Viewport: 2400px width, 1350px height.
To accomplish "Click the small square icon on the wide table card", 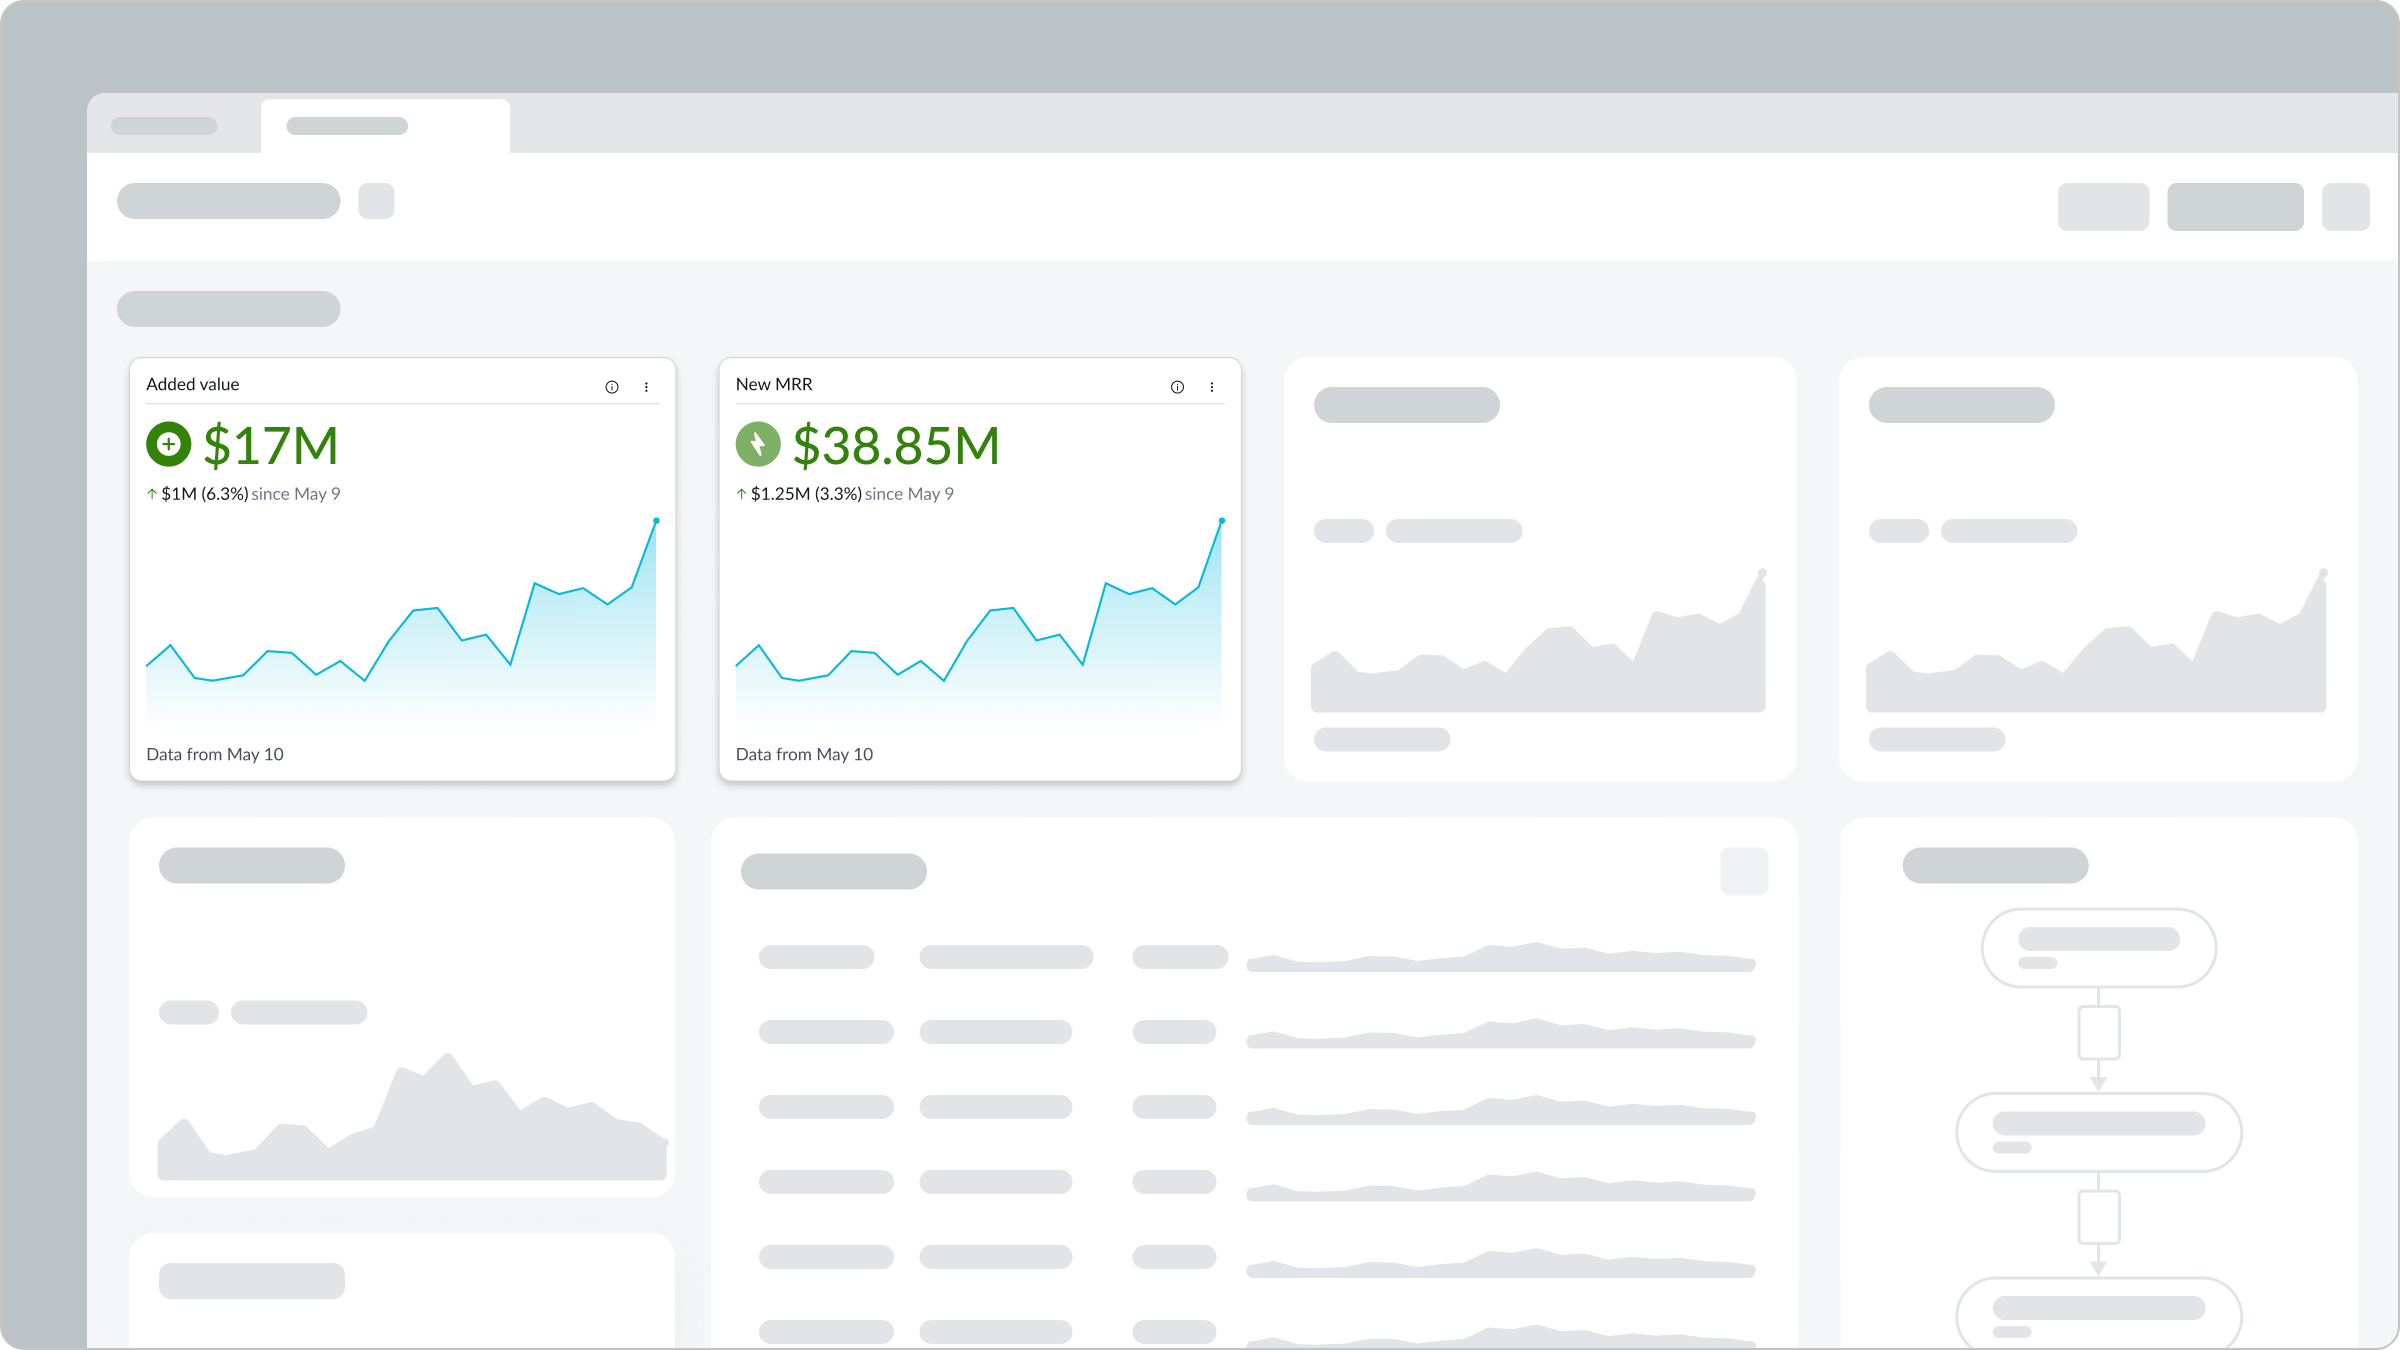I will [x=1744, y=871].
